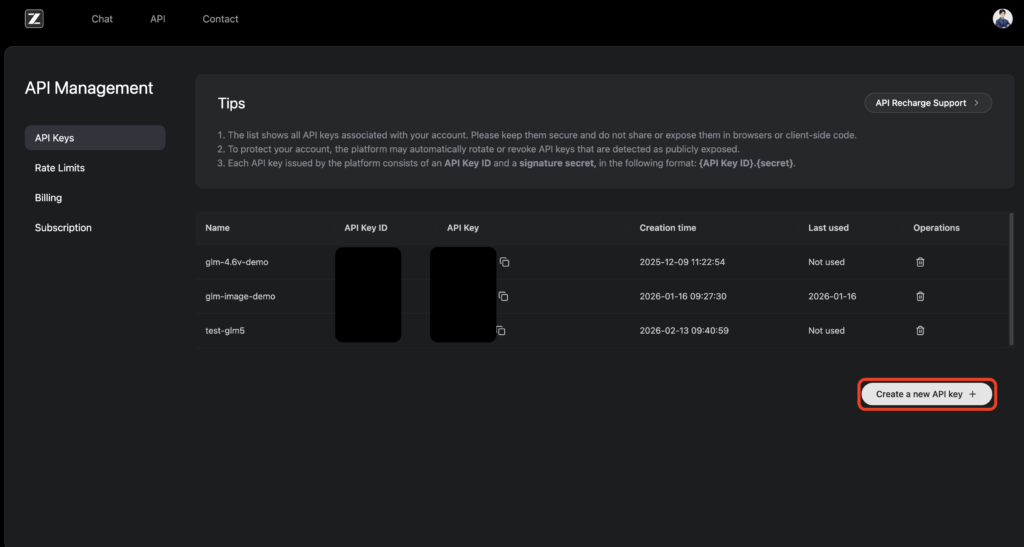Click Create a new API key button
The width and height of the screenshot is (1024, 547).
click(927, 394)
